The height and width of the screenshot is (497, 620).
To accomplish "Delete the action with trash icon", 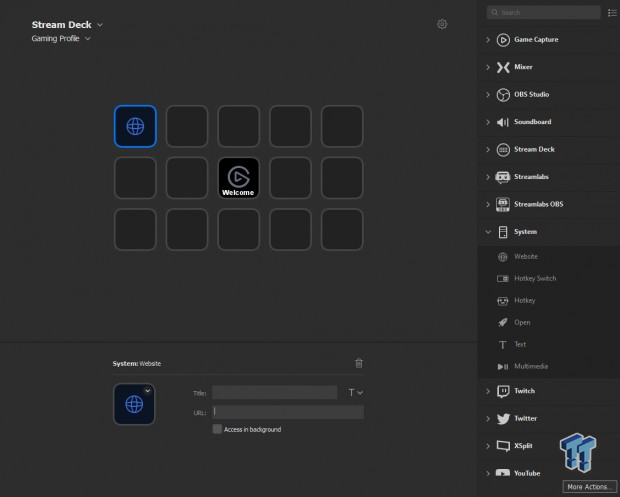I will pos(359,363).
